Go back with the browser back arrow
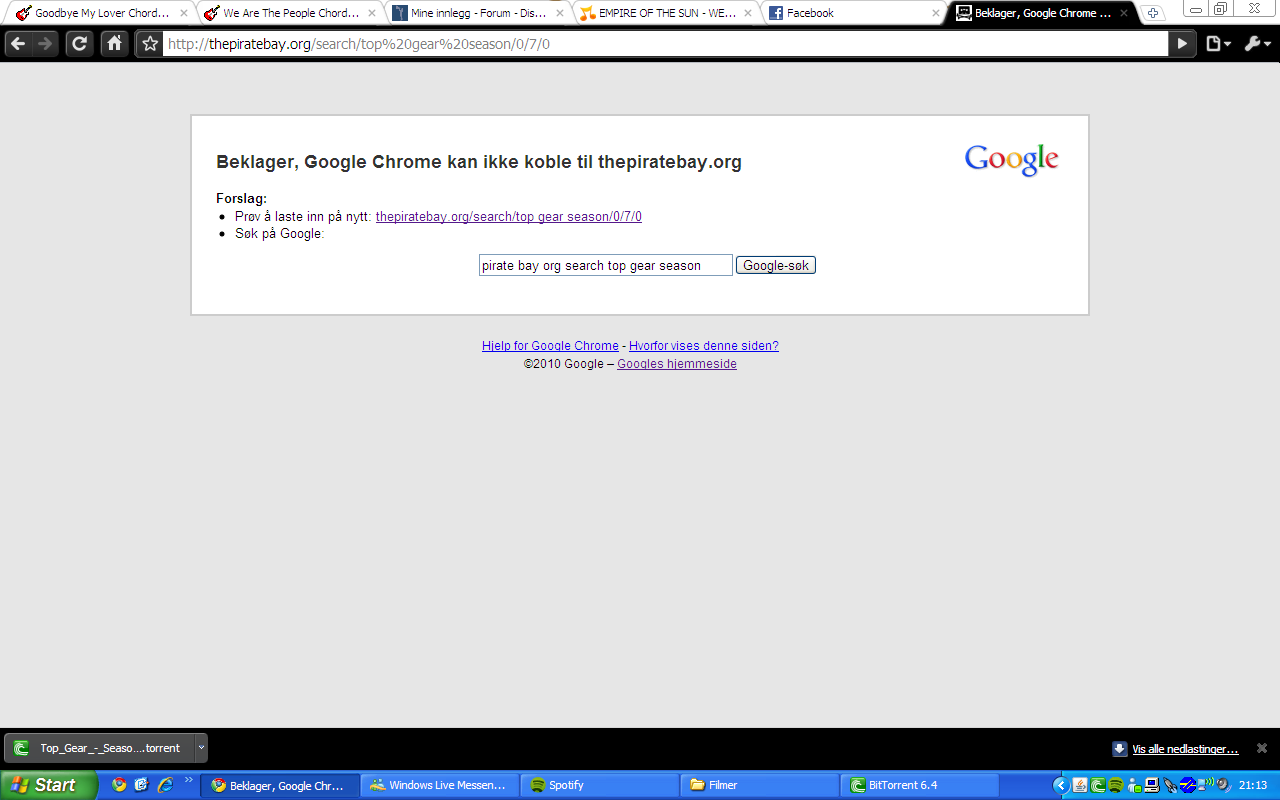Viewport: 1280px width, 800px height. pyautogui.click(x=18, y=44)
